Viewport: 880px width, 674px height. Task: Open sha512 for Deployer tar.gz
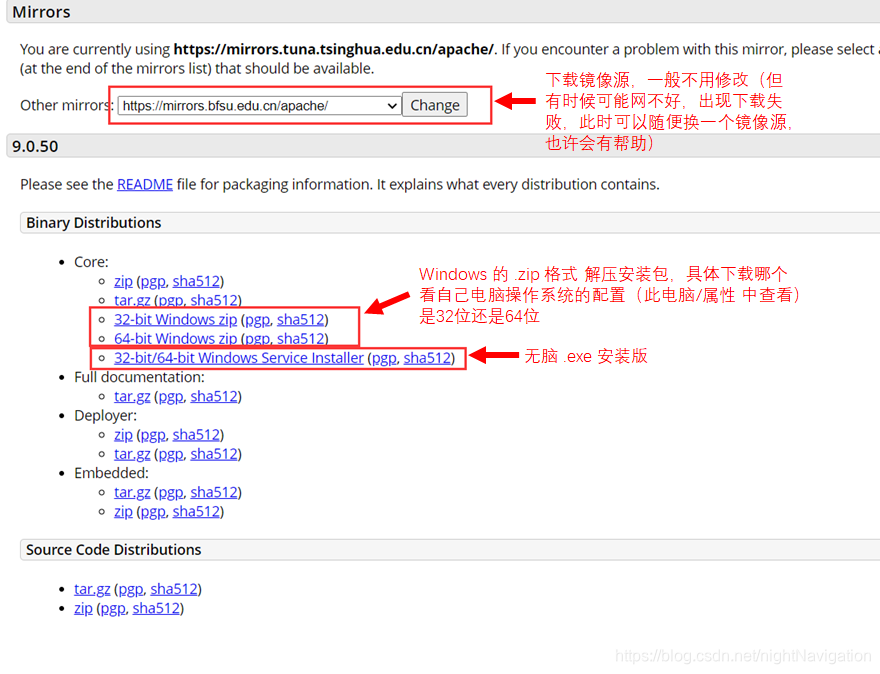214,454
